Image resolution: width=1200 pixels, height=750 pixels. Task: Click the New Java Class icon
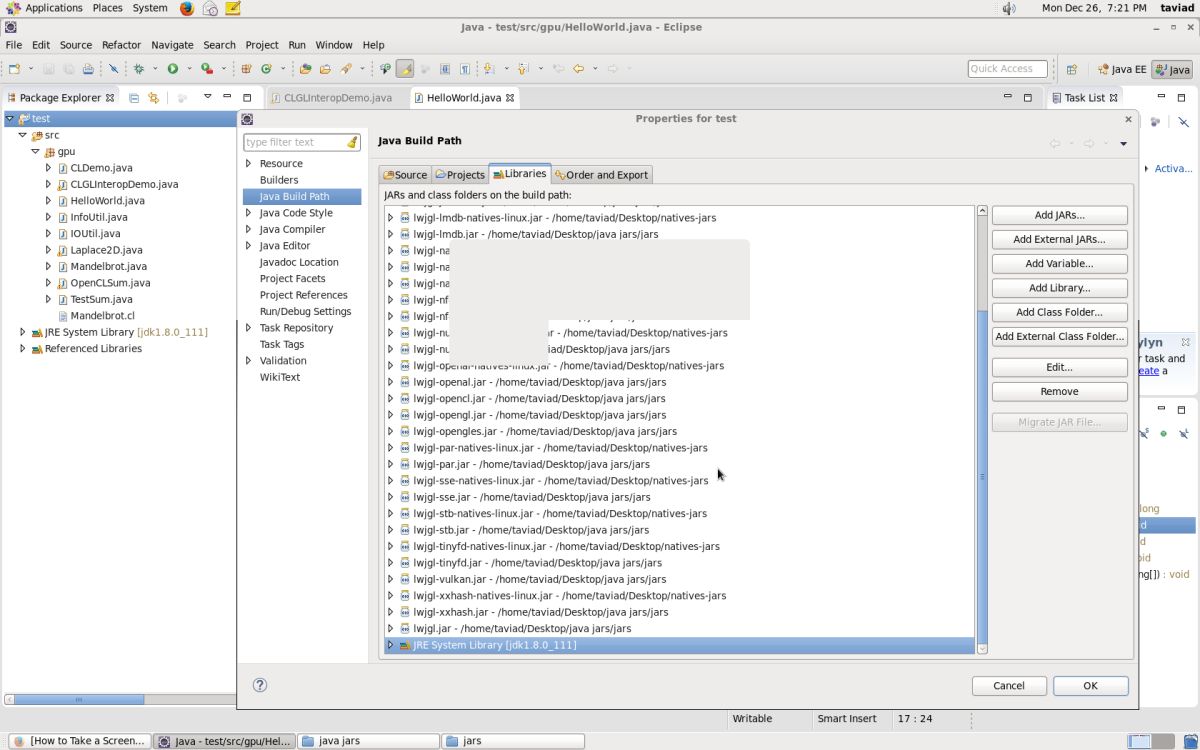point(266,69)
